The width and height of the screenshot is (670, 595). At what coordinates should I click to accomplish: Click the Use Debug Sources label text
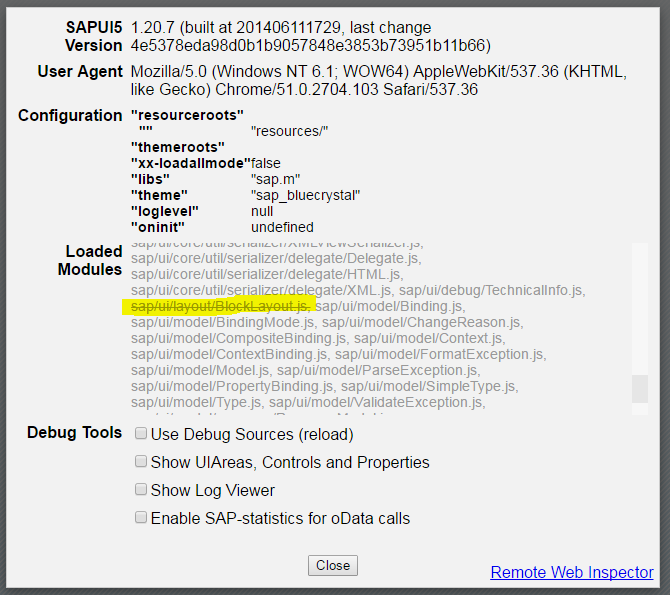coord(252,434)
